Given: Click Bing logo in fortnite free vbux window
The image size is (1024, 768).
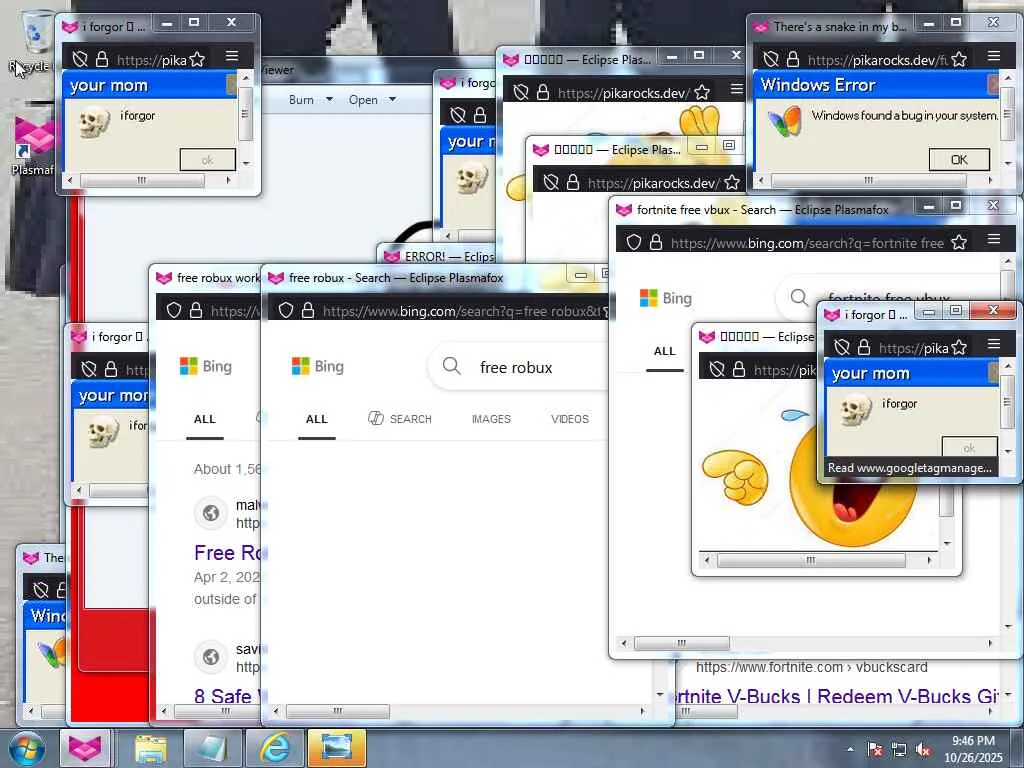Looking at the screenshot, I should click(665, 298).
